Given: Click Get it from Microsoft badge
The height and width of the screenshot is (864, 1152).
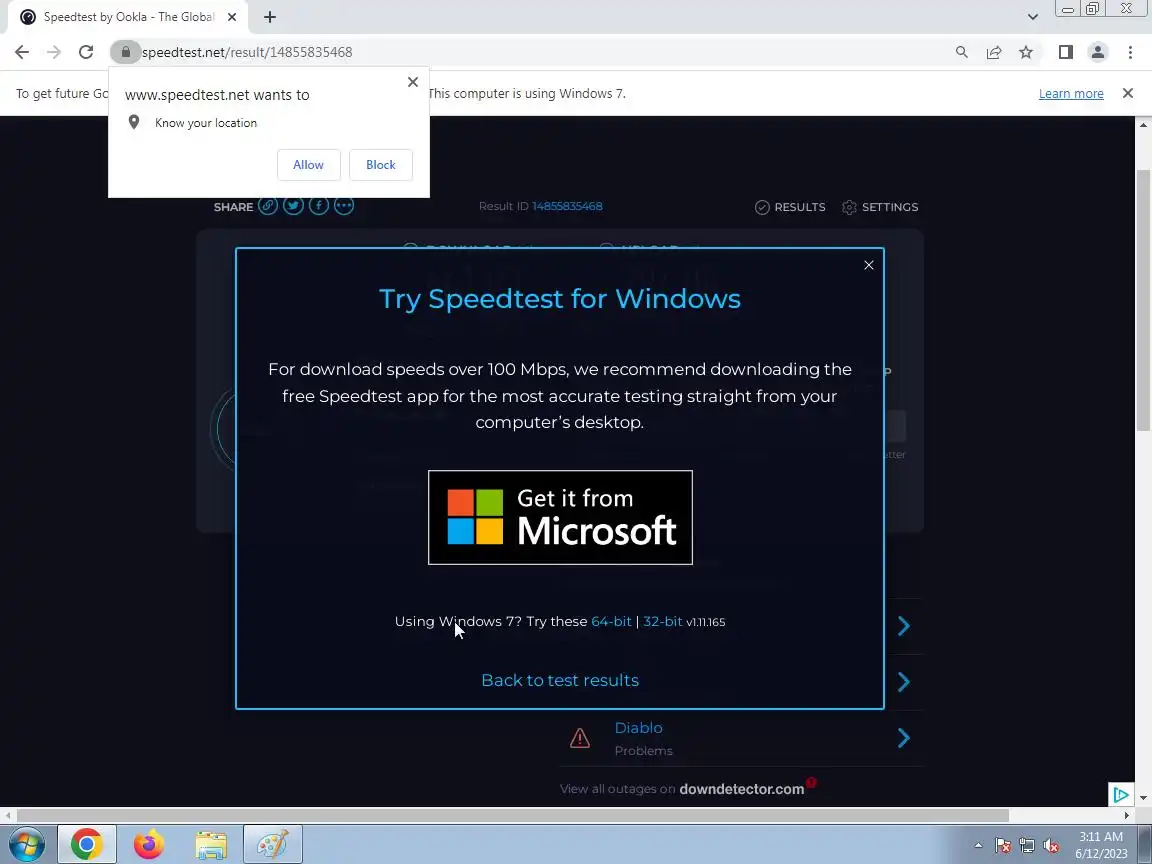Looking at the screenshot, I should tap(560, 517).
